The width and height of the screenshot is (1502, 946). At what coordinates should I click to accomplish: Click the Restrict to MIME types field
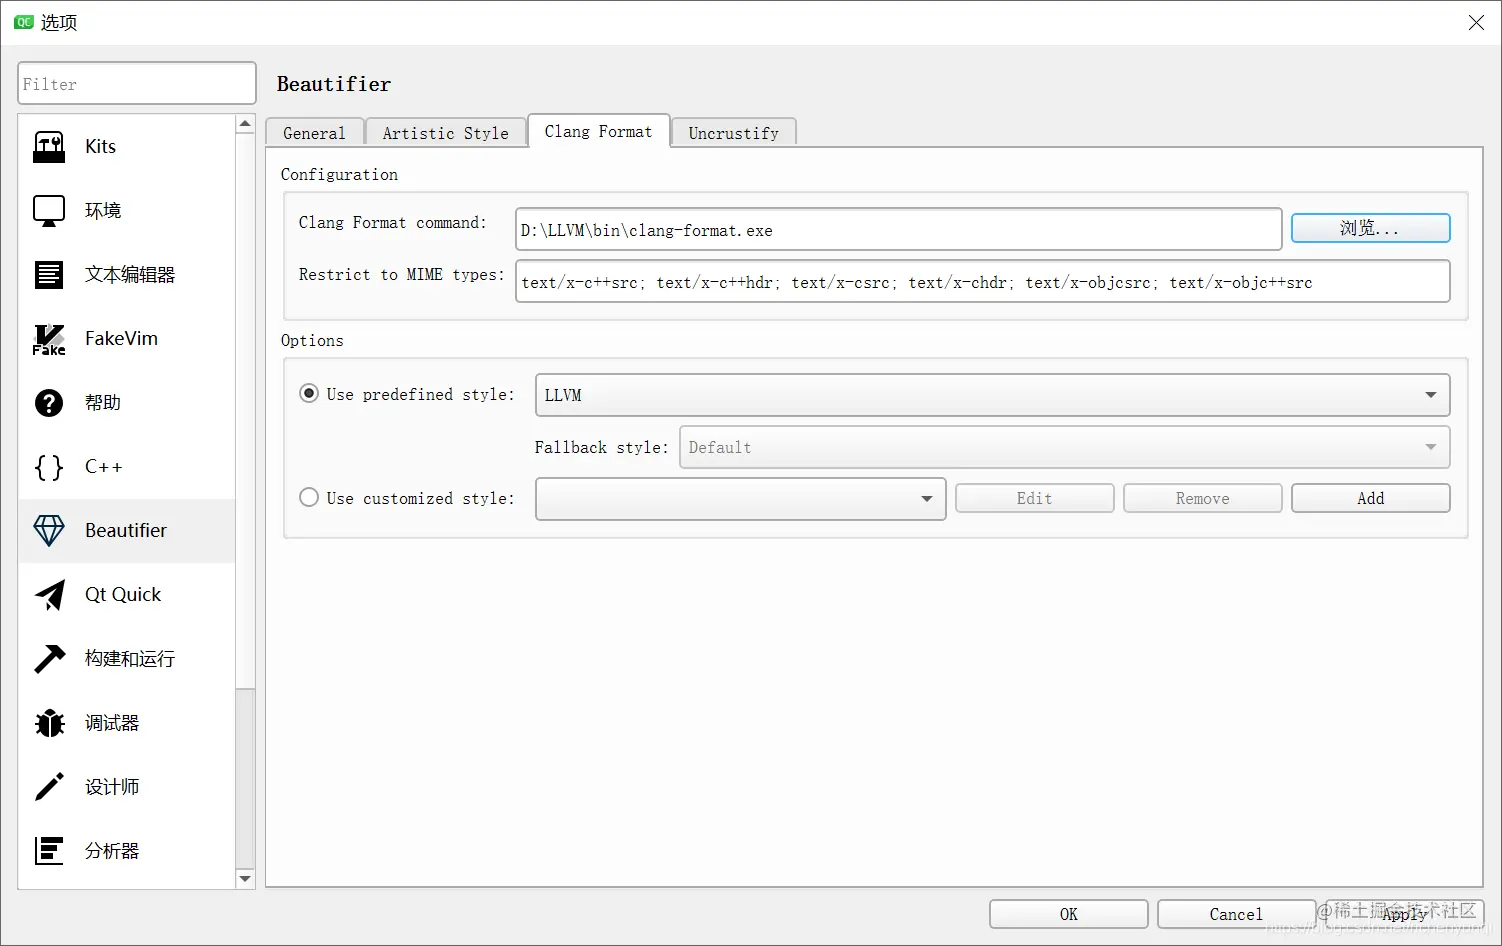tap(982, 281)
